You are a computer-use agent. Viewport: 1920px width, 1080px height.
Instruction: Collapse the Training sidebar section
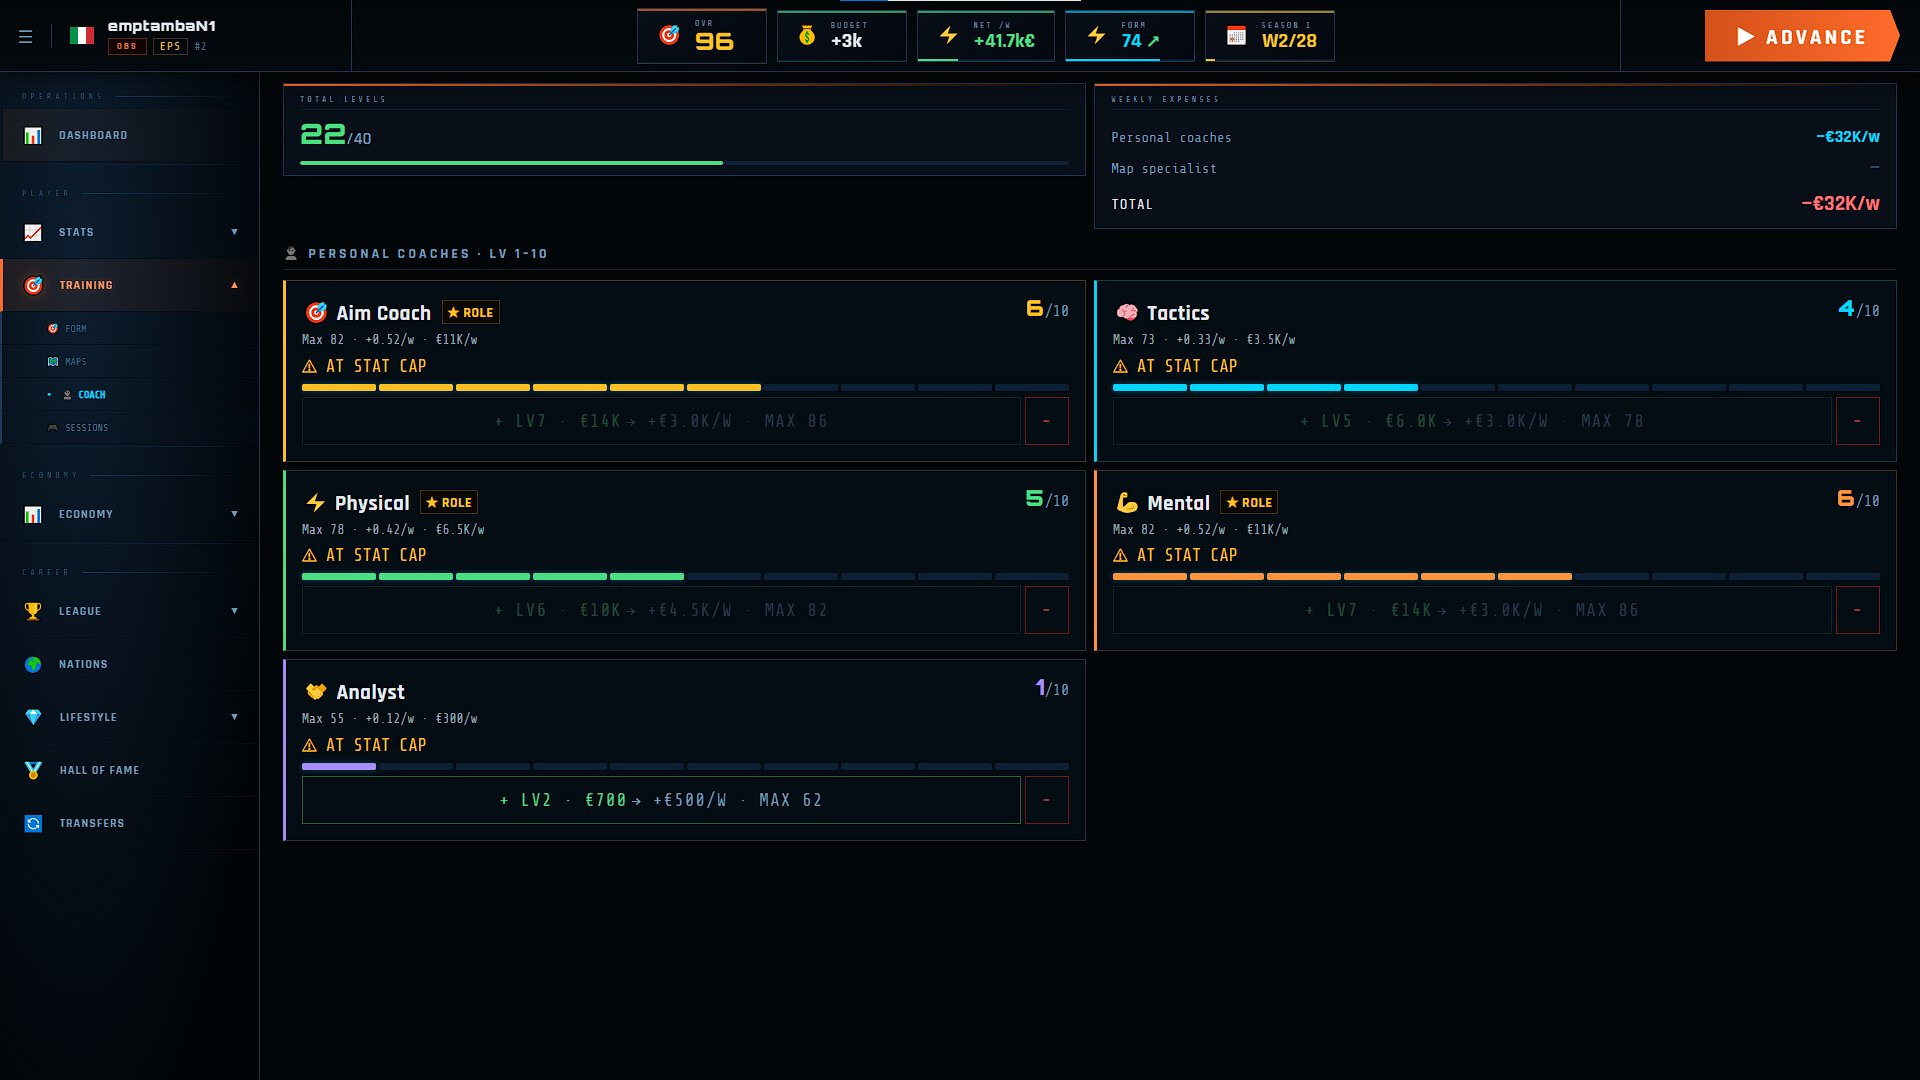click(234, 285)
